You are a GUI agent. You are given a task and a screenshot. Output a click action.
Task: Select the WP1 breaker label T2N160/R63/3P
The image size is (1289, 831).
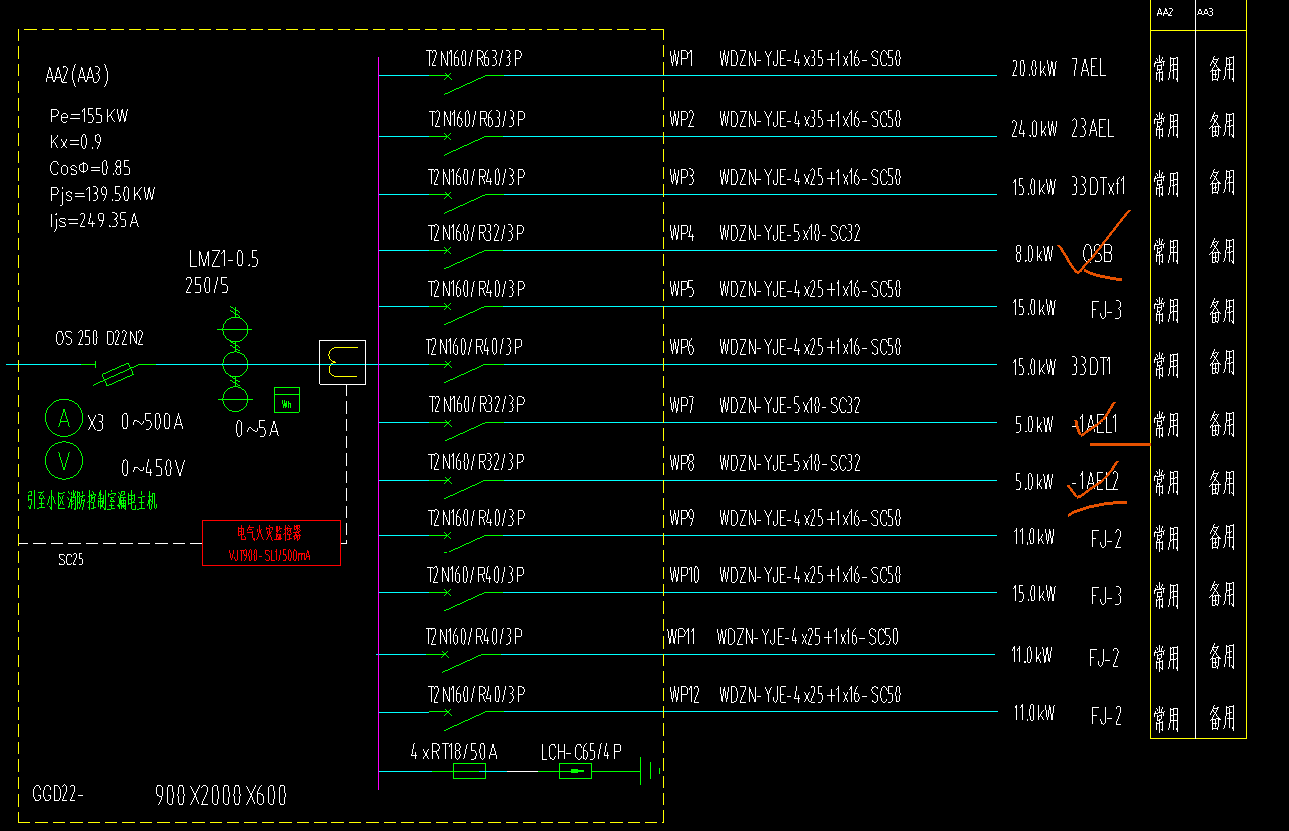pyautogui.click(x=474, y=60)
